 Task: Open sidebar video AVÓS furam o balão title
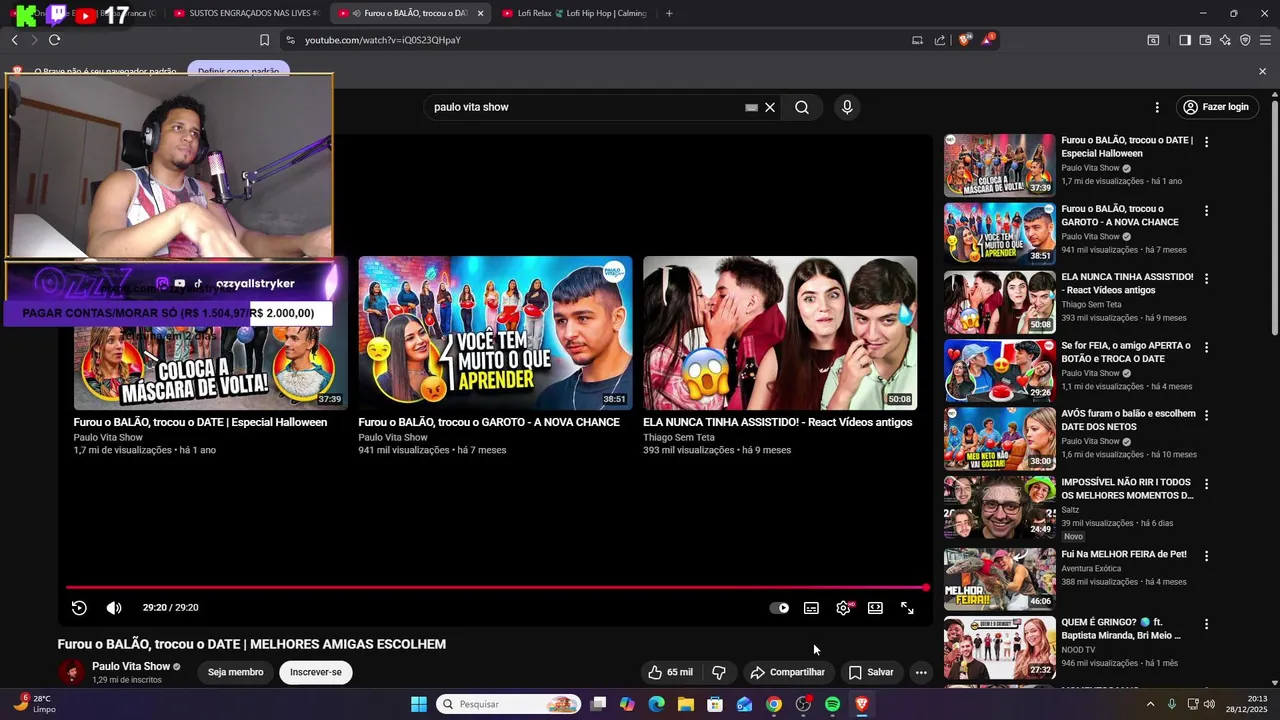(x=1128, y=420)
